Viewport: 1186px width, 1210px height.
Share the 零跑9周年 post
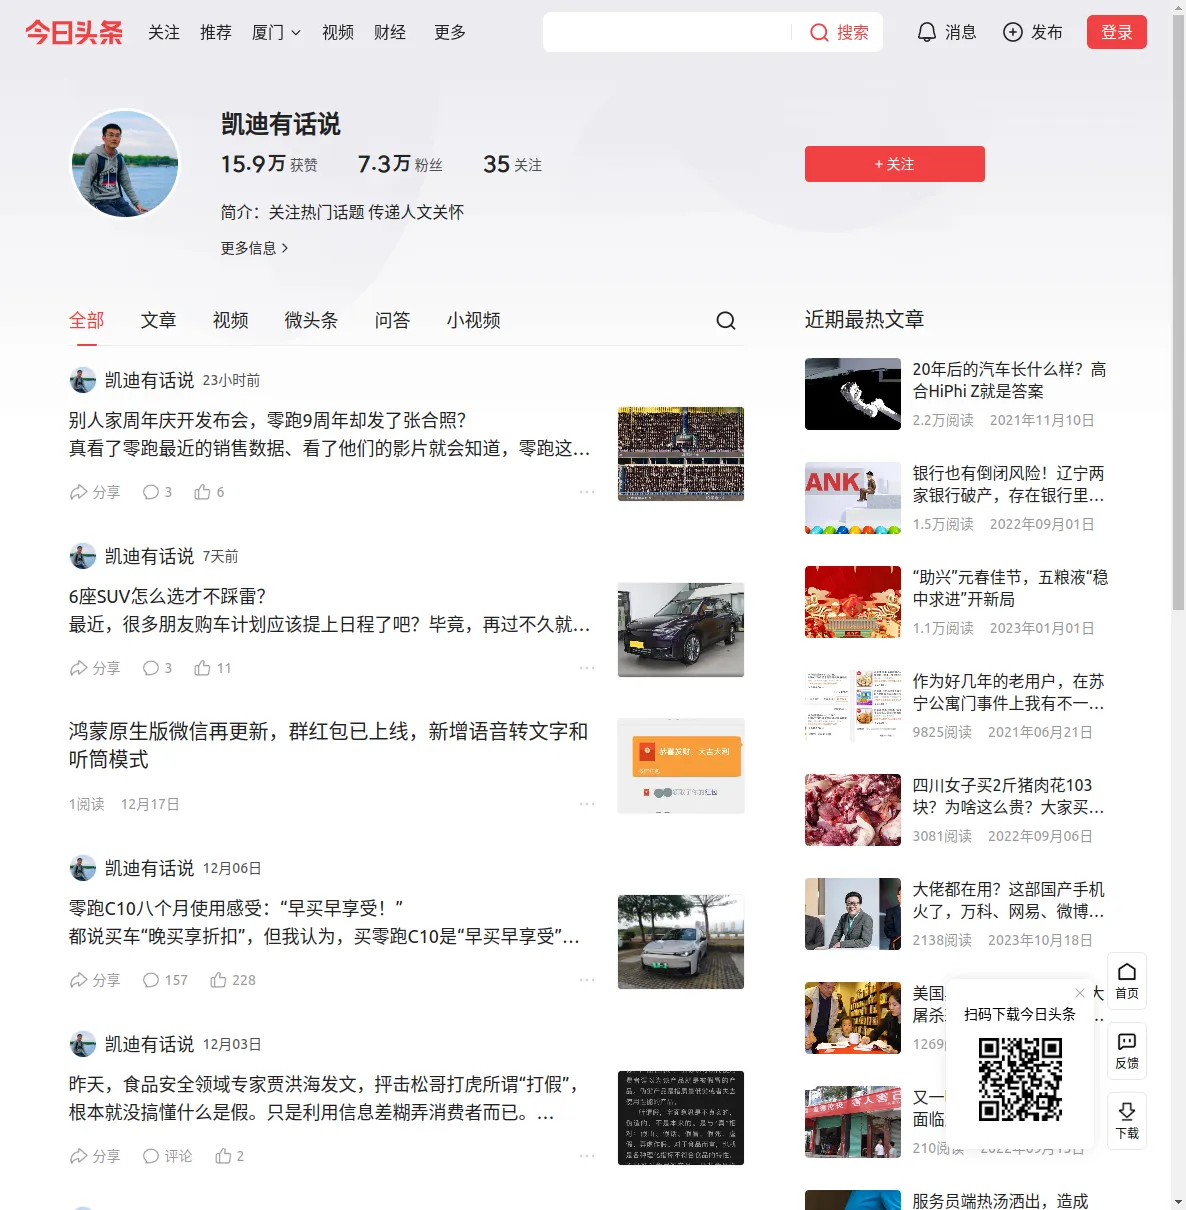click(95, 492)
